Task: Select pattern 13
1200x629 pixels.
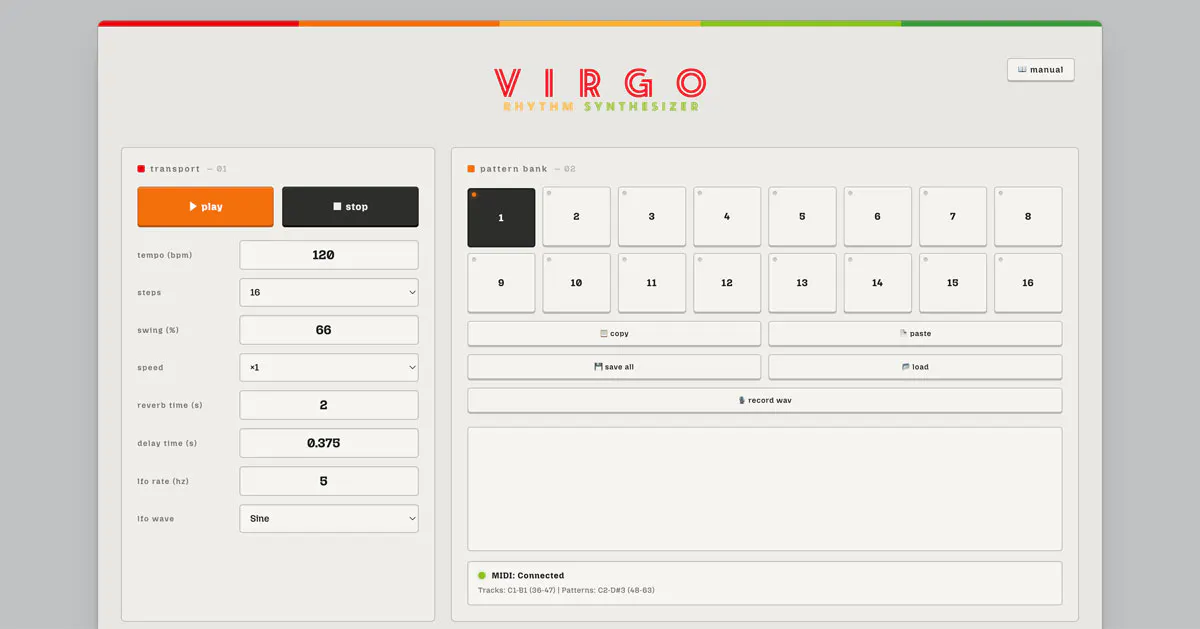Action: click(802, 283)
